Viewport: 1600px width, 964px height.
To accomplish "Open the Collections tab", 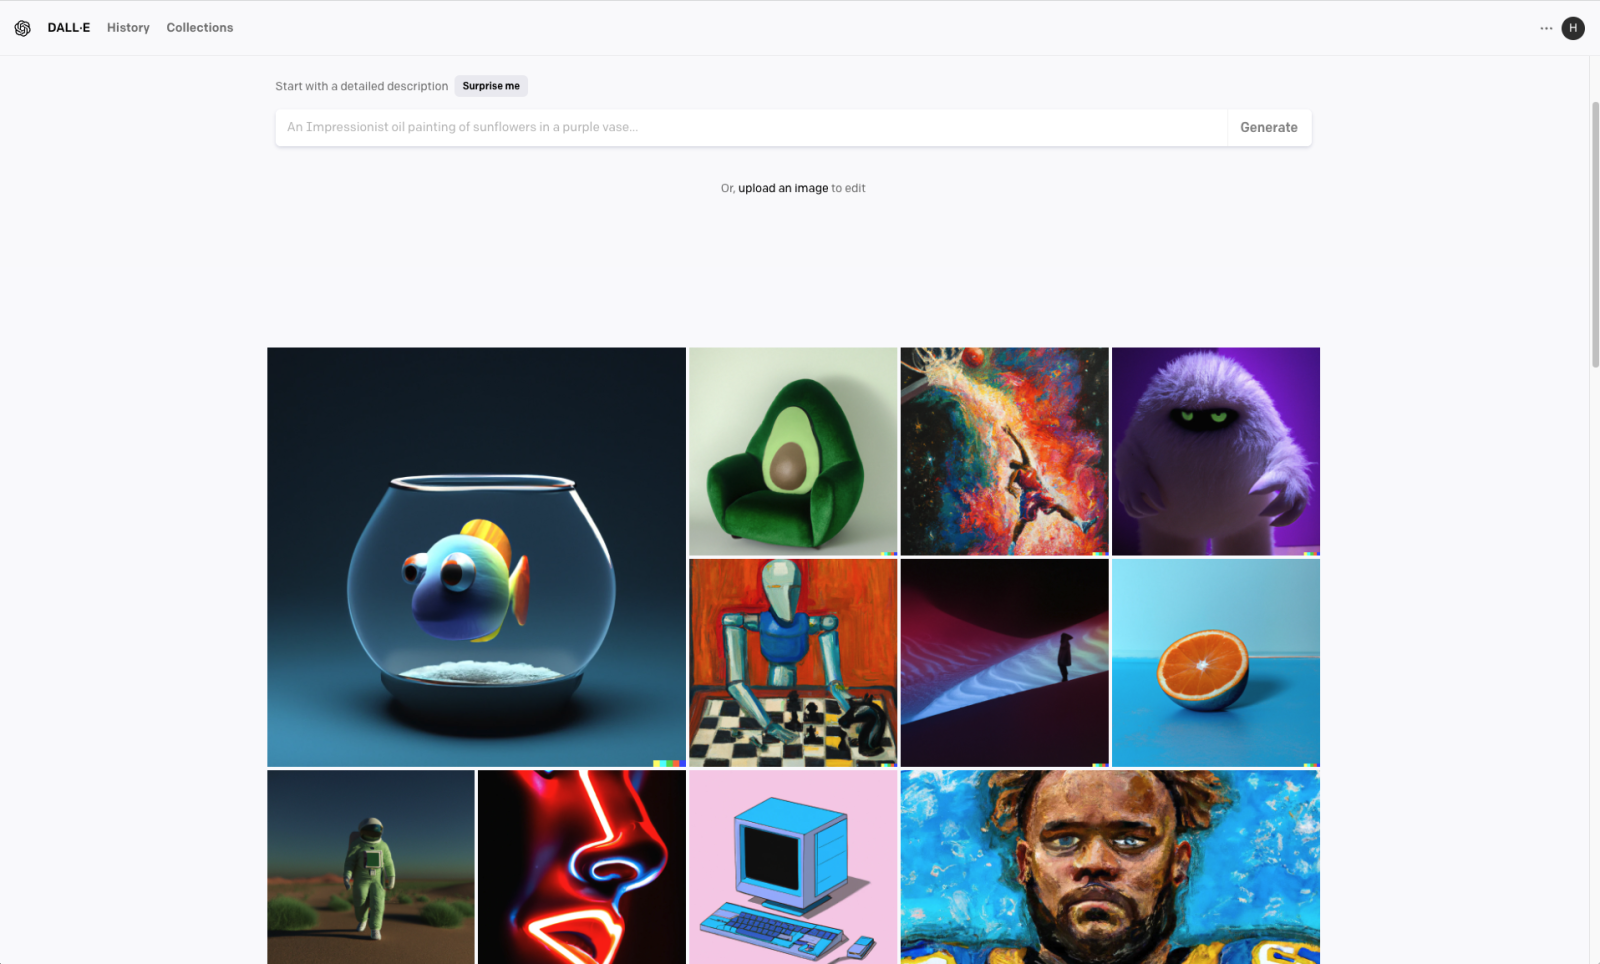I will (x=200, y=28).
